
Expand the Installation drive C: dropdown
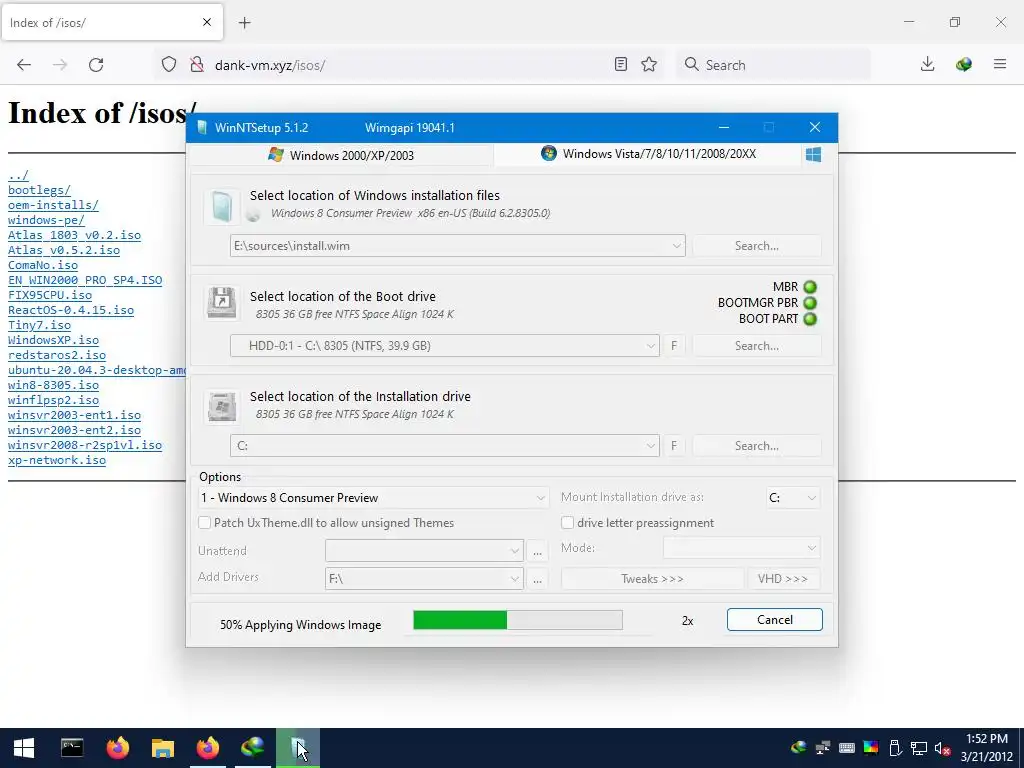[x=650, y=445]
